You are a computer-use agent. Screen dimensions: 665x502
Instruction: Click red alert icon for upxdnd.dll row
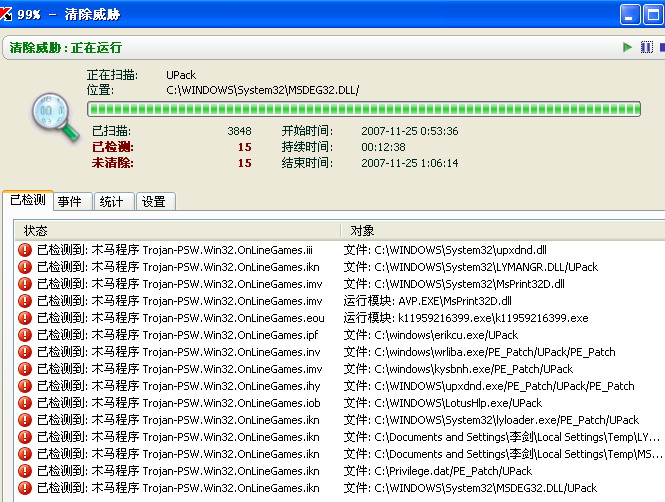tap(25, 250)
